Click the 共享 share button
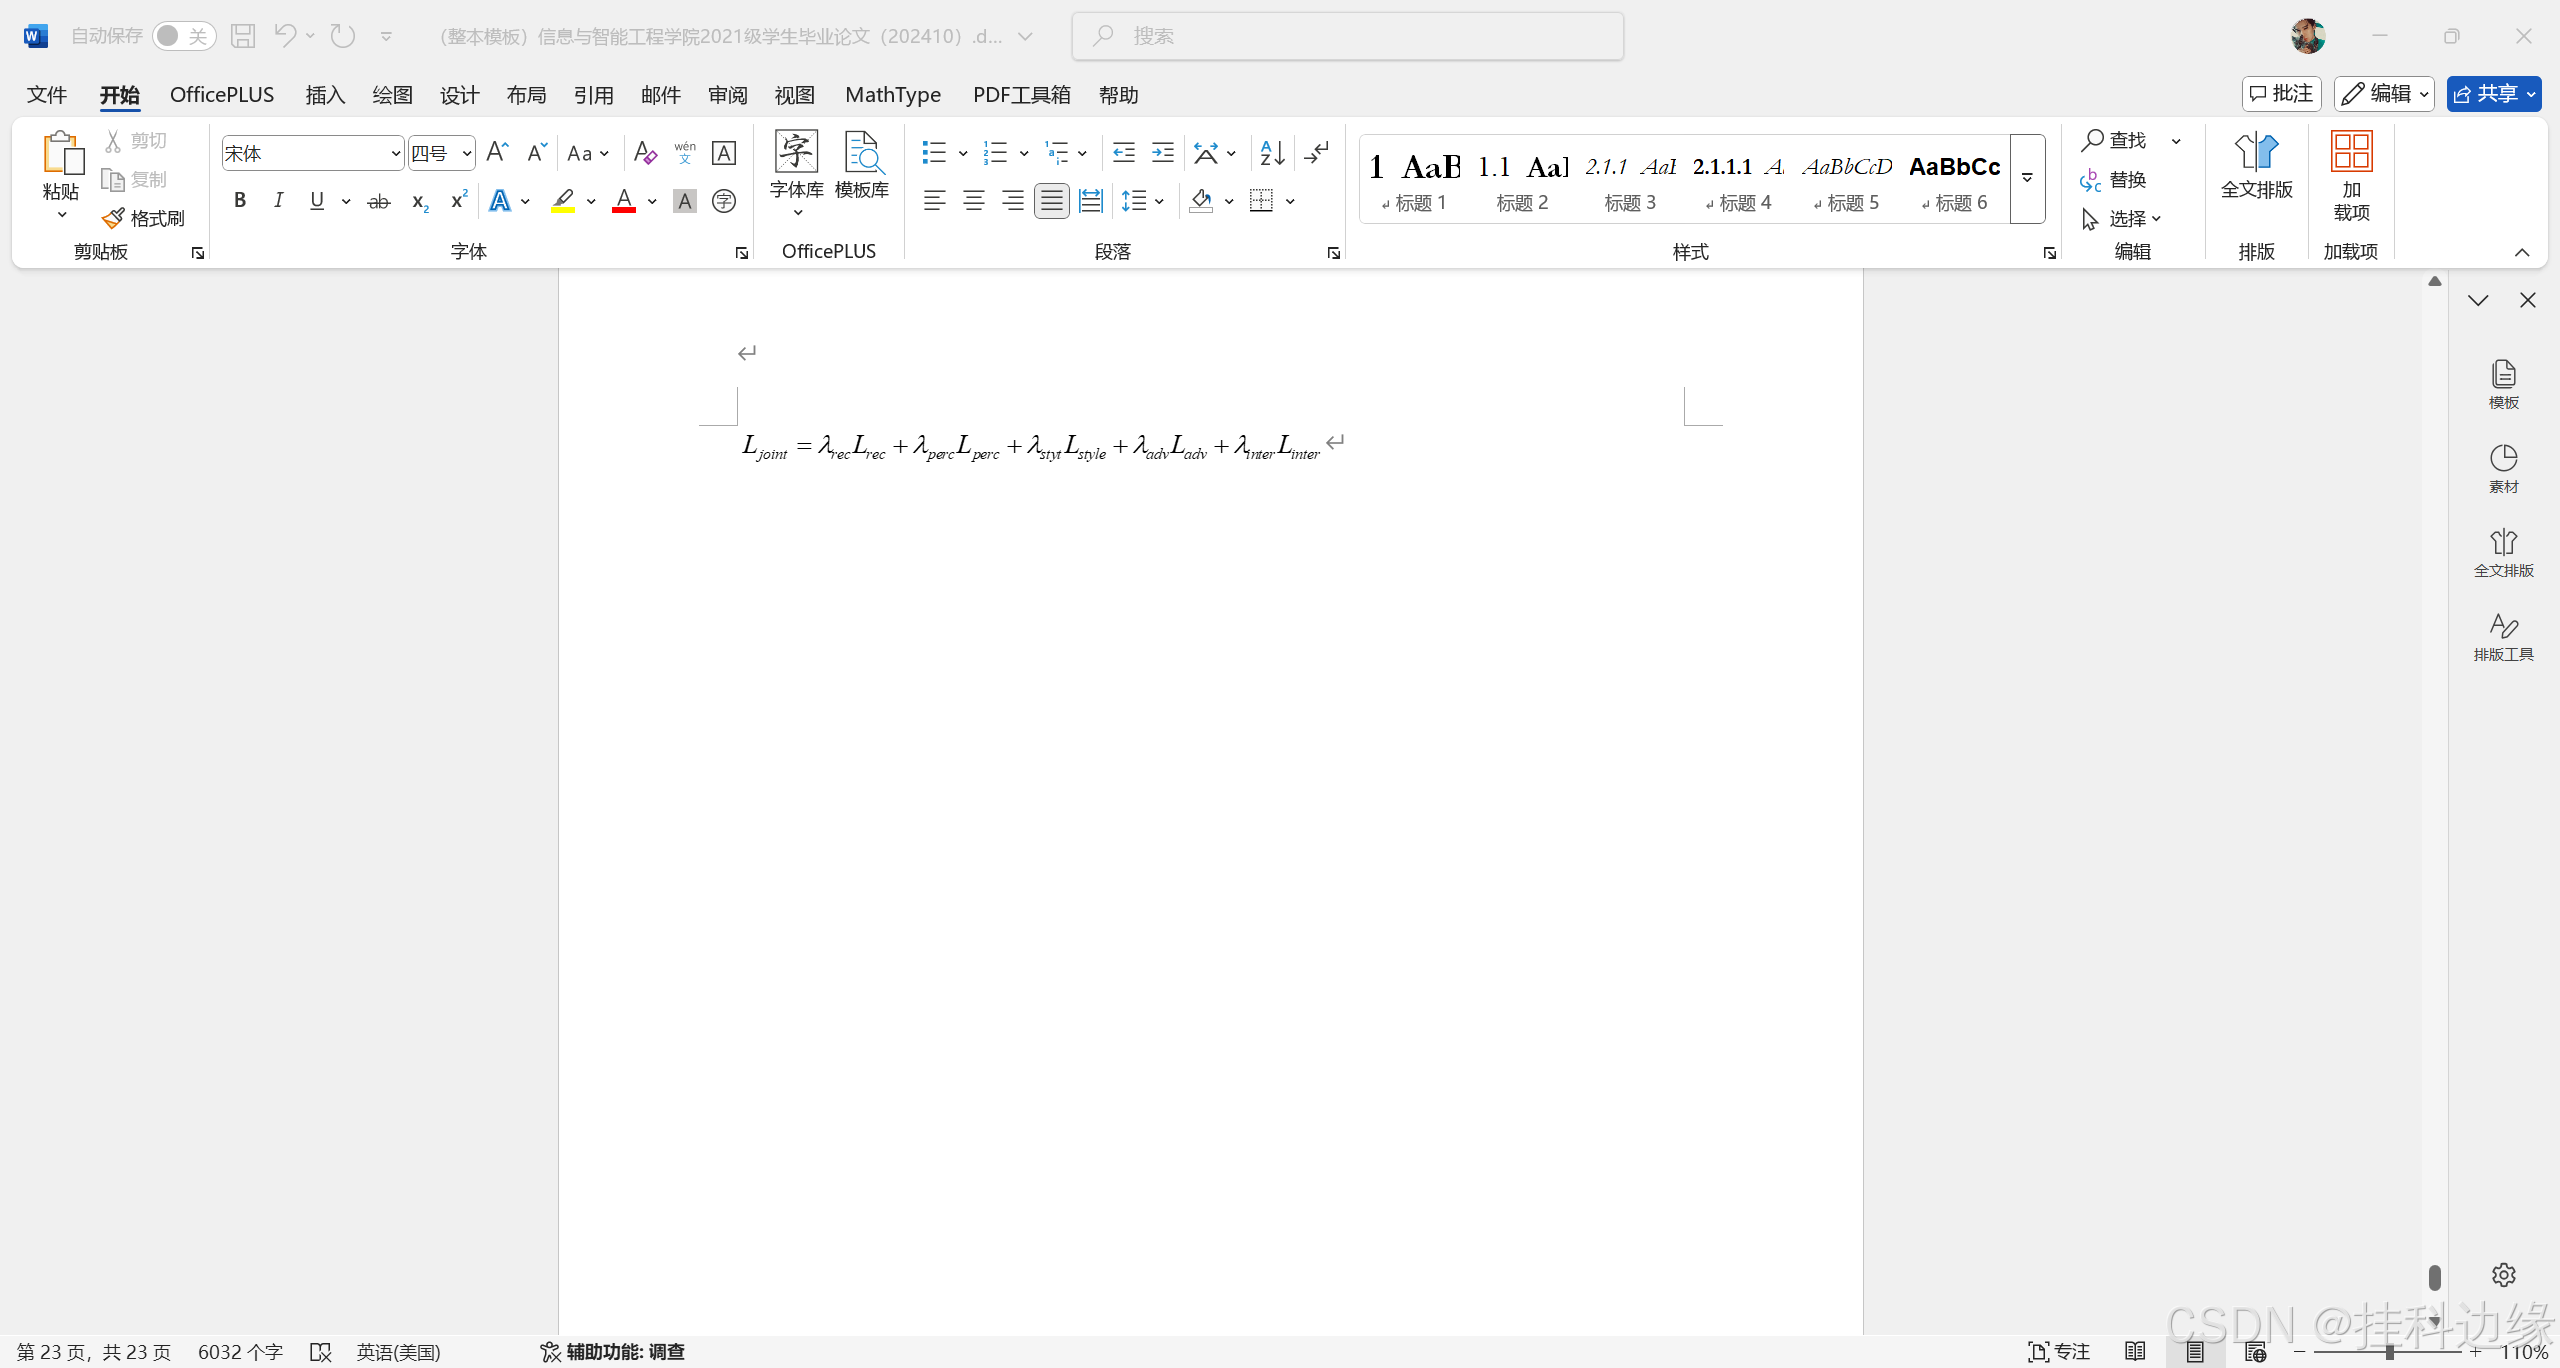This screenshot has width=2560, height=1368. click(x=2485, y=94)
